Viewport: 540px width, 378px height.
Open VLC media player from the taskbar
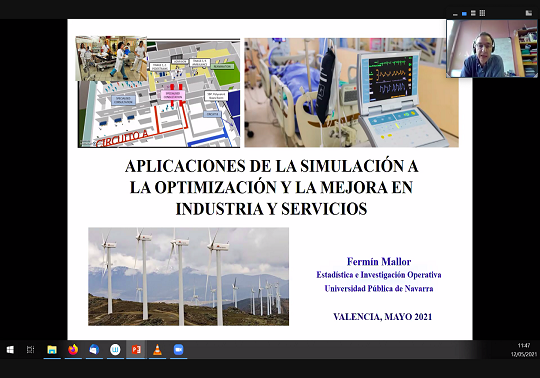(x=157, y=350)
